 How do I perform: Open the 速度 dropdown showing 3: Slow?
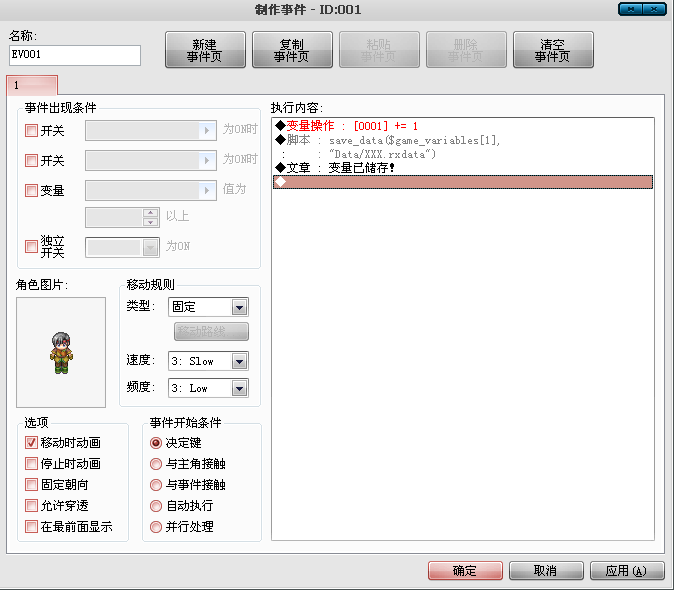208,361
